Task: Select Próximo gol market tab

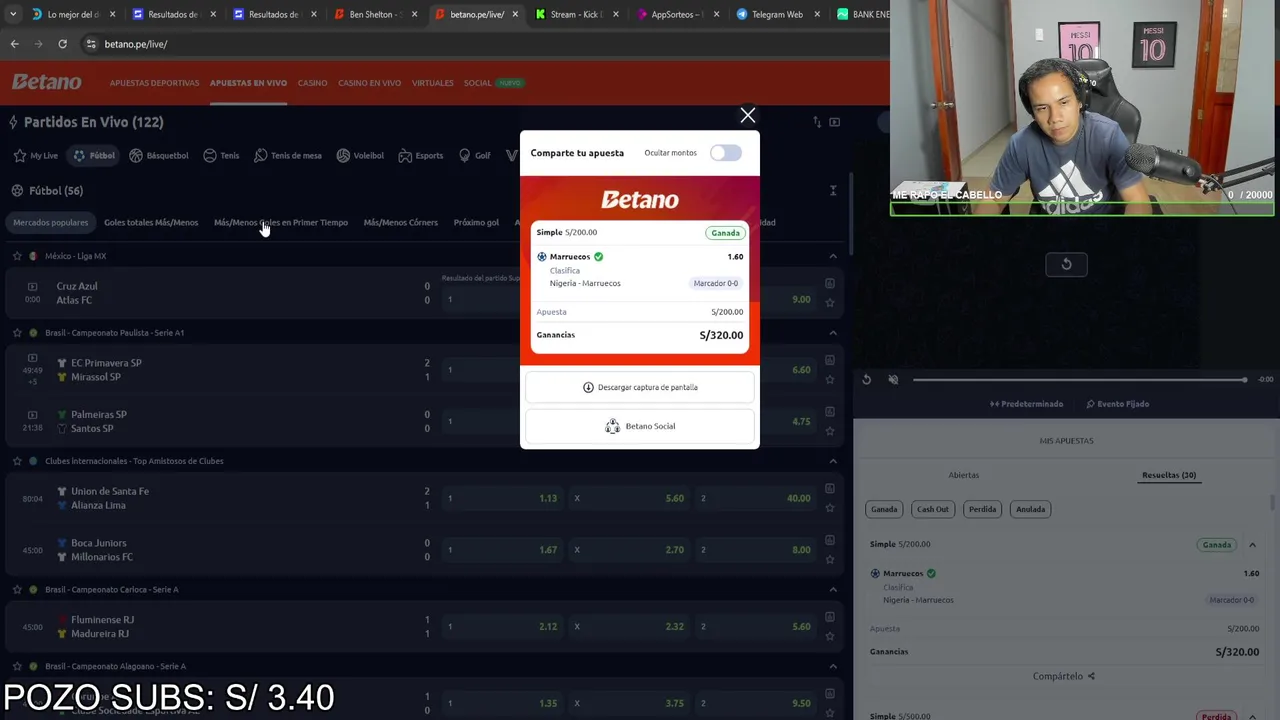Action: 476,222
